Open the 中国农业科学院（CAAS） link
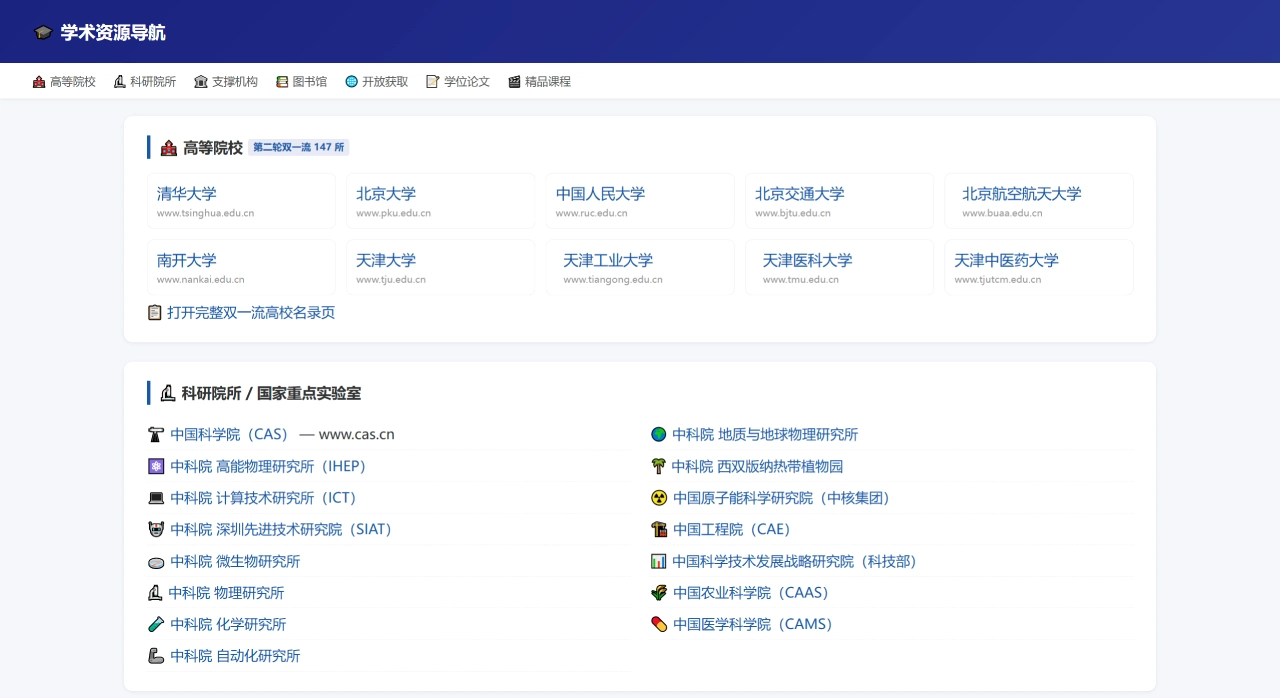1280x698 pixels. tap(754, 593)
